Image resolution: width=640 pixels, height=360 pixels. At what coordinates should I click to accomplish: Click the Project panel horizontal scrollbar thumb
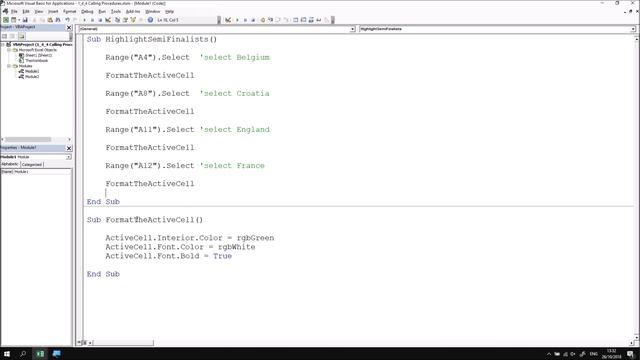click(28, 139)
